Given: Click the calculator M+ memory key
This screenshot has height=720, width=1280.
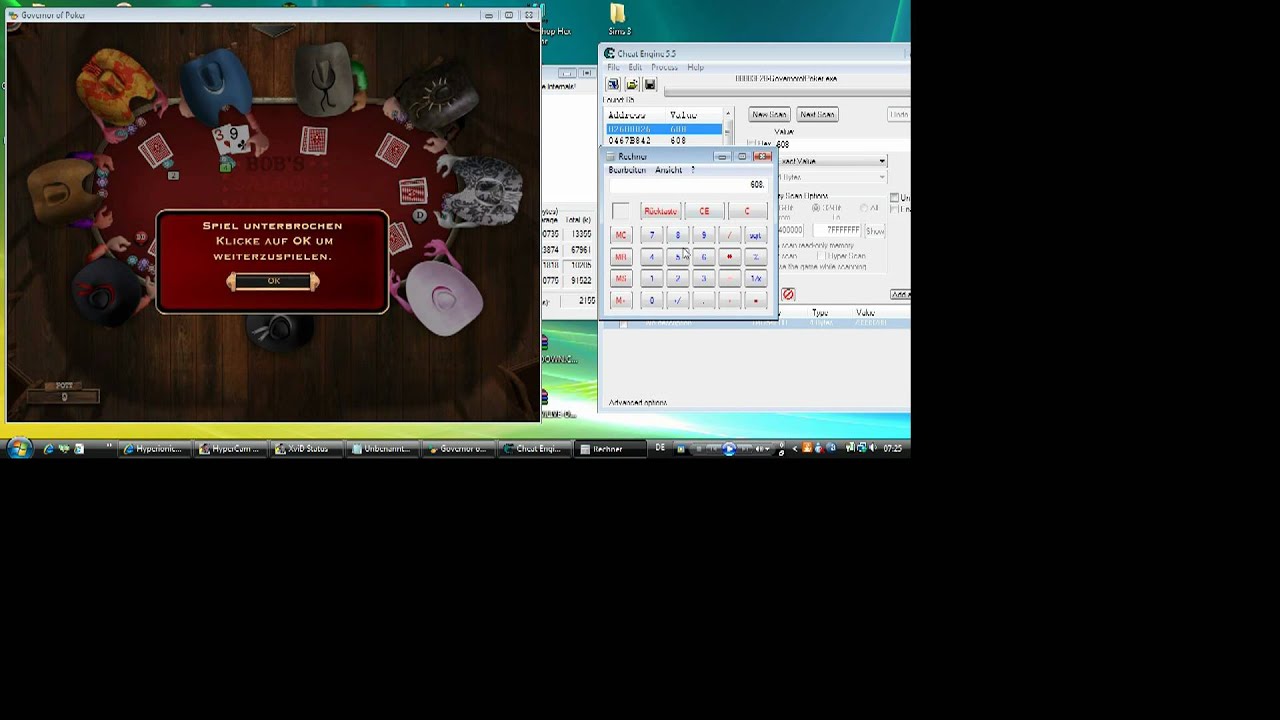Looking at the screenshot, I should click(x=621, y=300).
